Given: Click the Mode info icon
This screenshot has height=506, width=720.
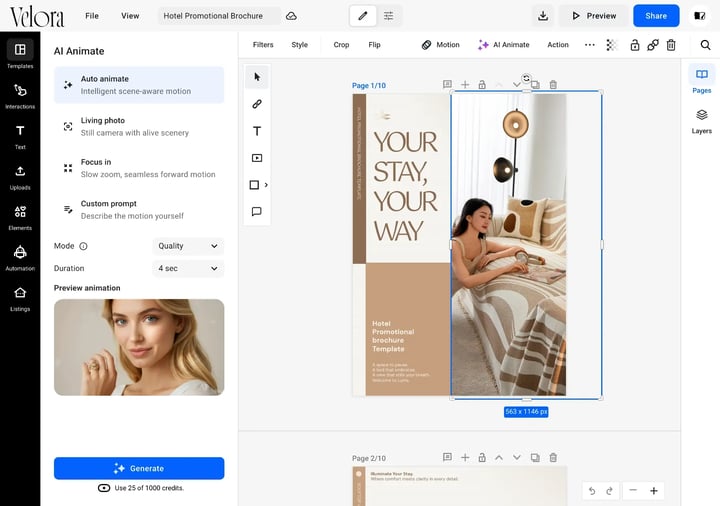Looking at the screenshot, I should [x=83, y=246].
